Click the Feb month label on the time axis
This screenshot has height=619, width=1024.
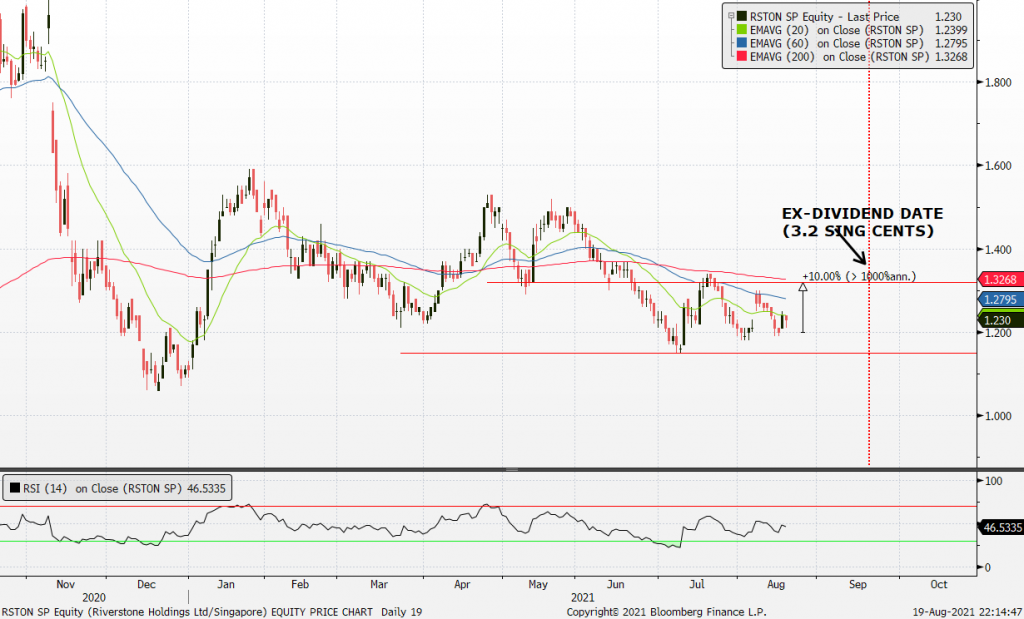(x=300, y=584)
